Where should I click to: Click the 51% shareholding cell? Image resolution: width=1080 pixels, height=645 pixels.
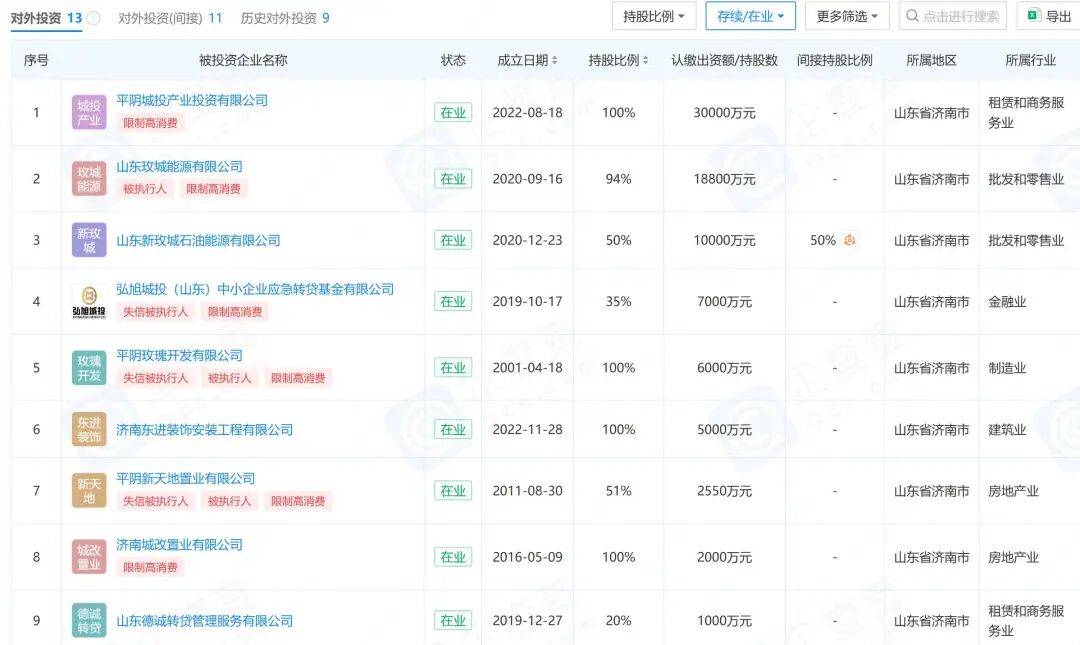tap(619, 491)
